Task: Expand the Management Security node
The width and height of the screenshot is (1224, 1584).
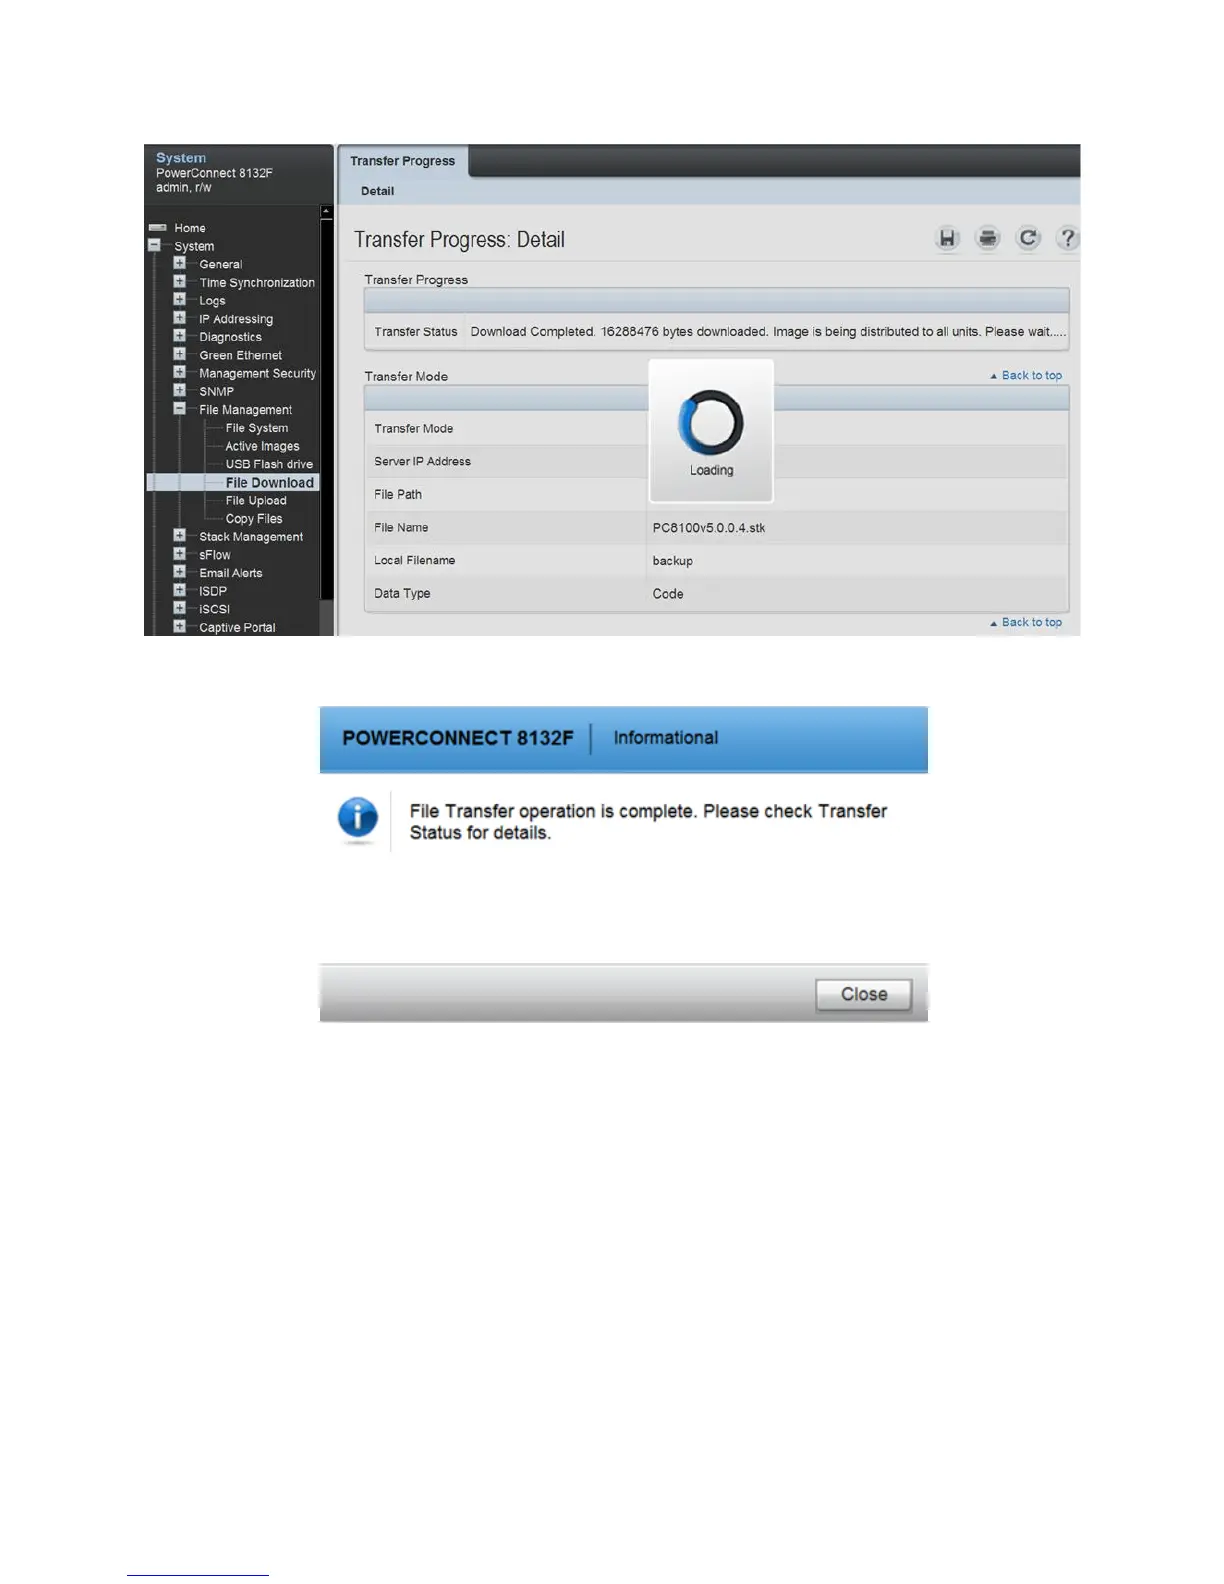Action: pos(179,372)
